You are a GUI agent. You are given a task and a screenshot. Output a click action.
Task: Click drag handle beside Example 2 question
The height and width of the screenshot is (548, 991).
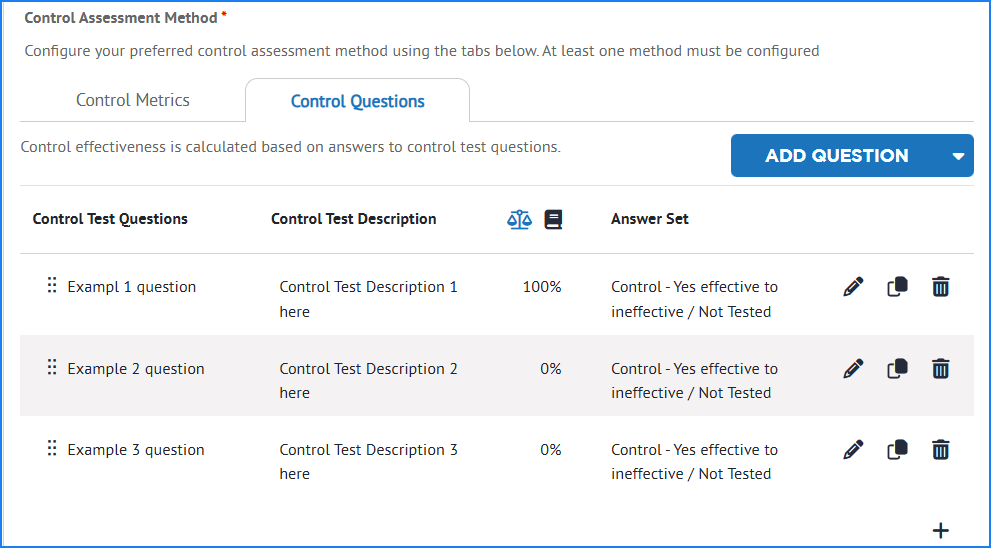click(x=52, y=367)
